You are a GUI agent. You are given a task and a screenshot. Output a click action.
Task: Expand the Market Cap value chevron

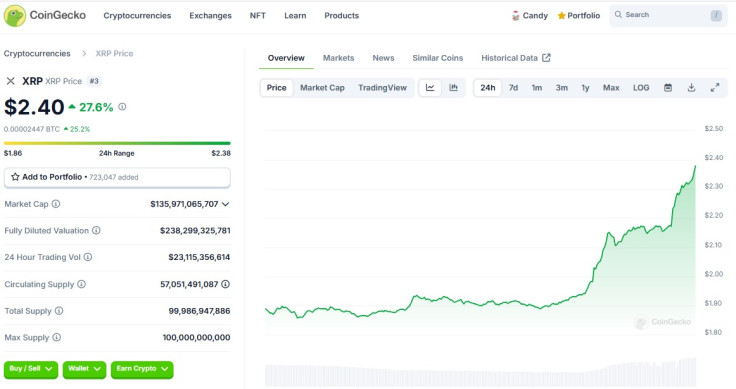tap(225, 204)
